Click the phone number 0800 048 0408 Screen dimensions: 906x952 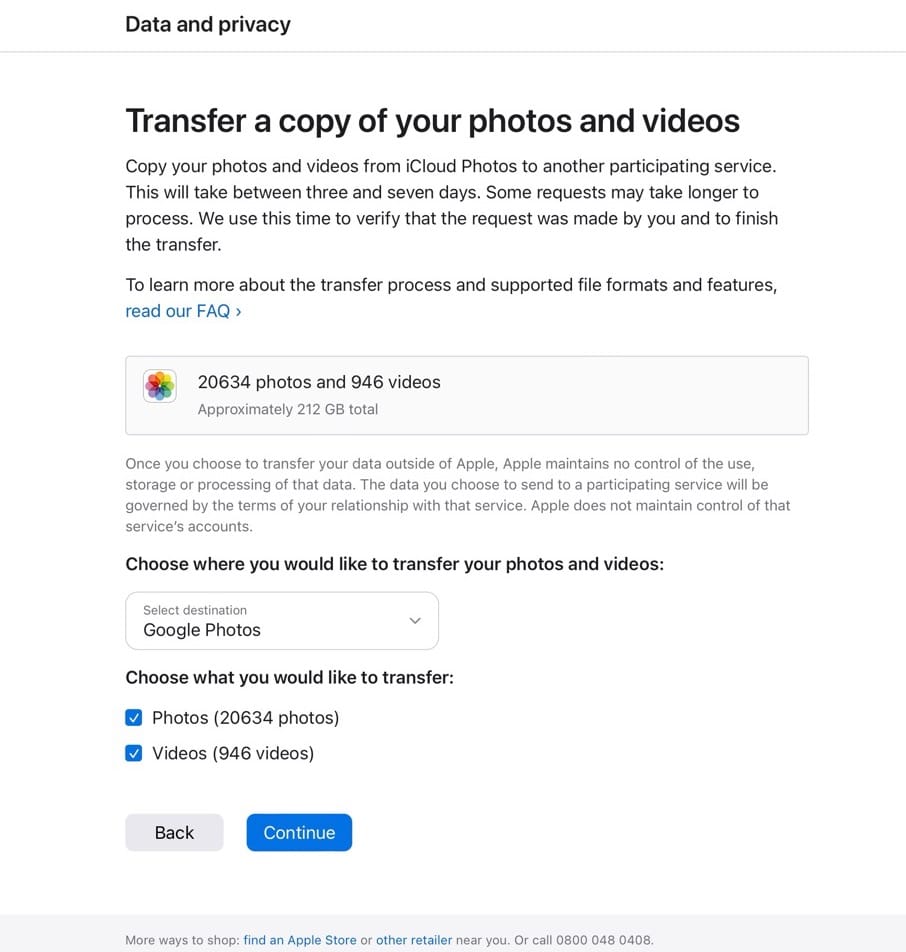604,940
